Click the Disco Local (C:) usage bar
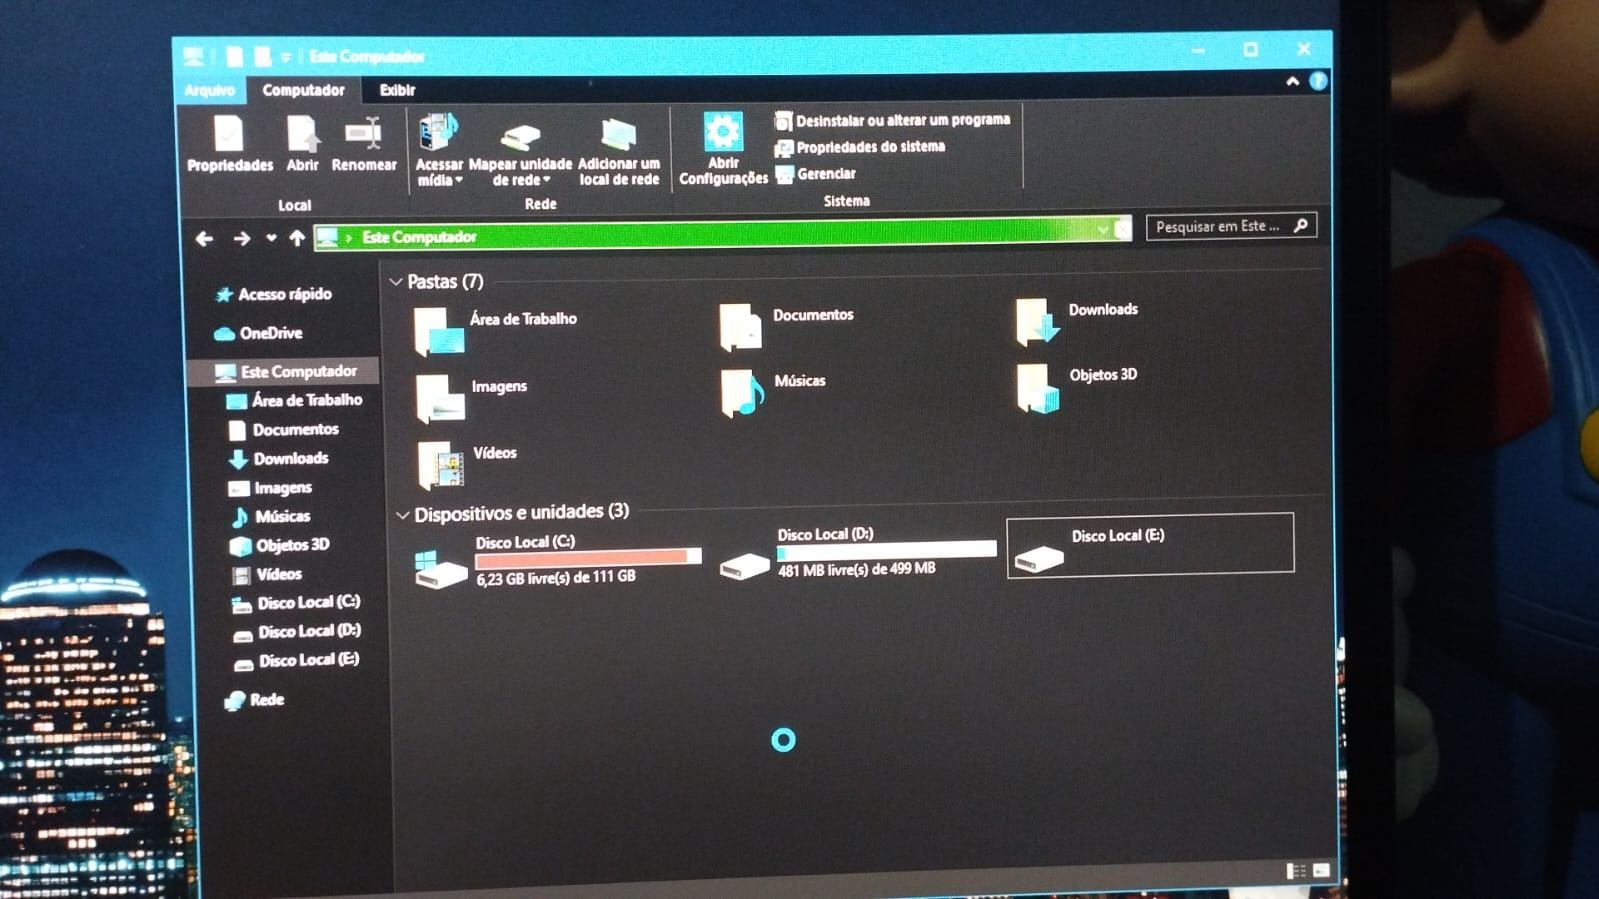 pos(589,557)
